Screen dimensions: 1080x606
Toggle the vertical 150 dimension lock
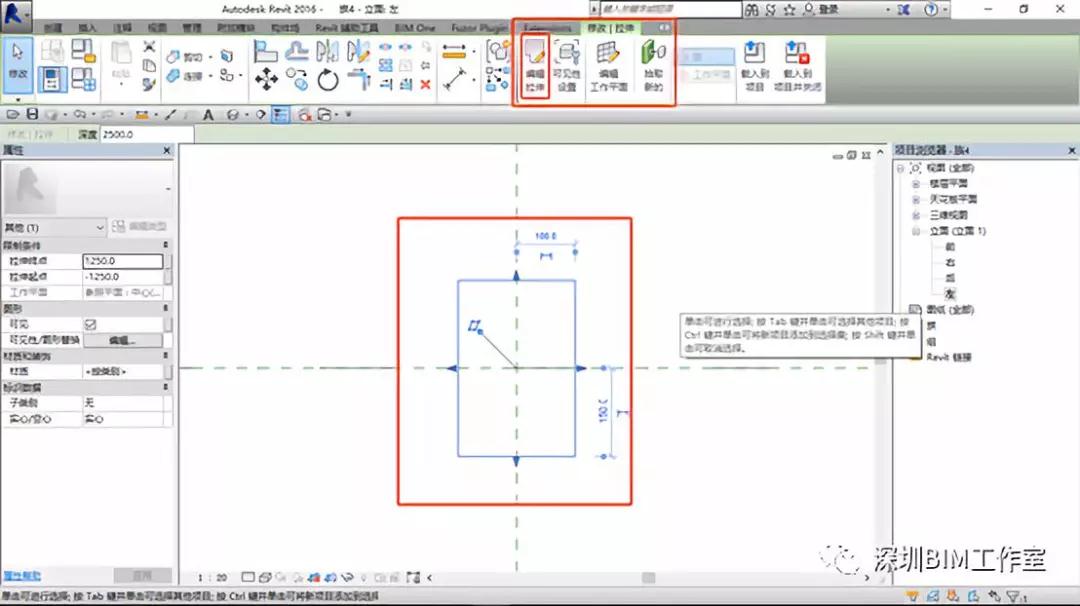[x=622, y=412]
